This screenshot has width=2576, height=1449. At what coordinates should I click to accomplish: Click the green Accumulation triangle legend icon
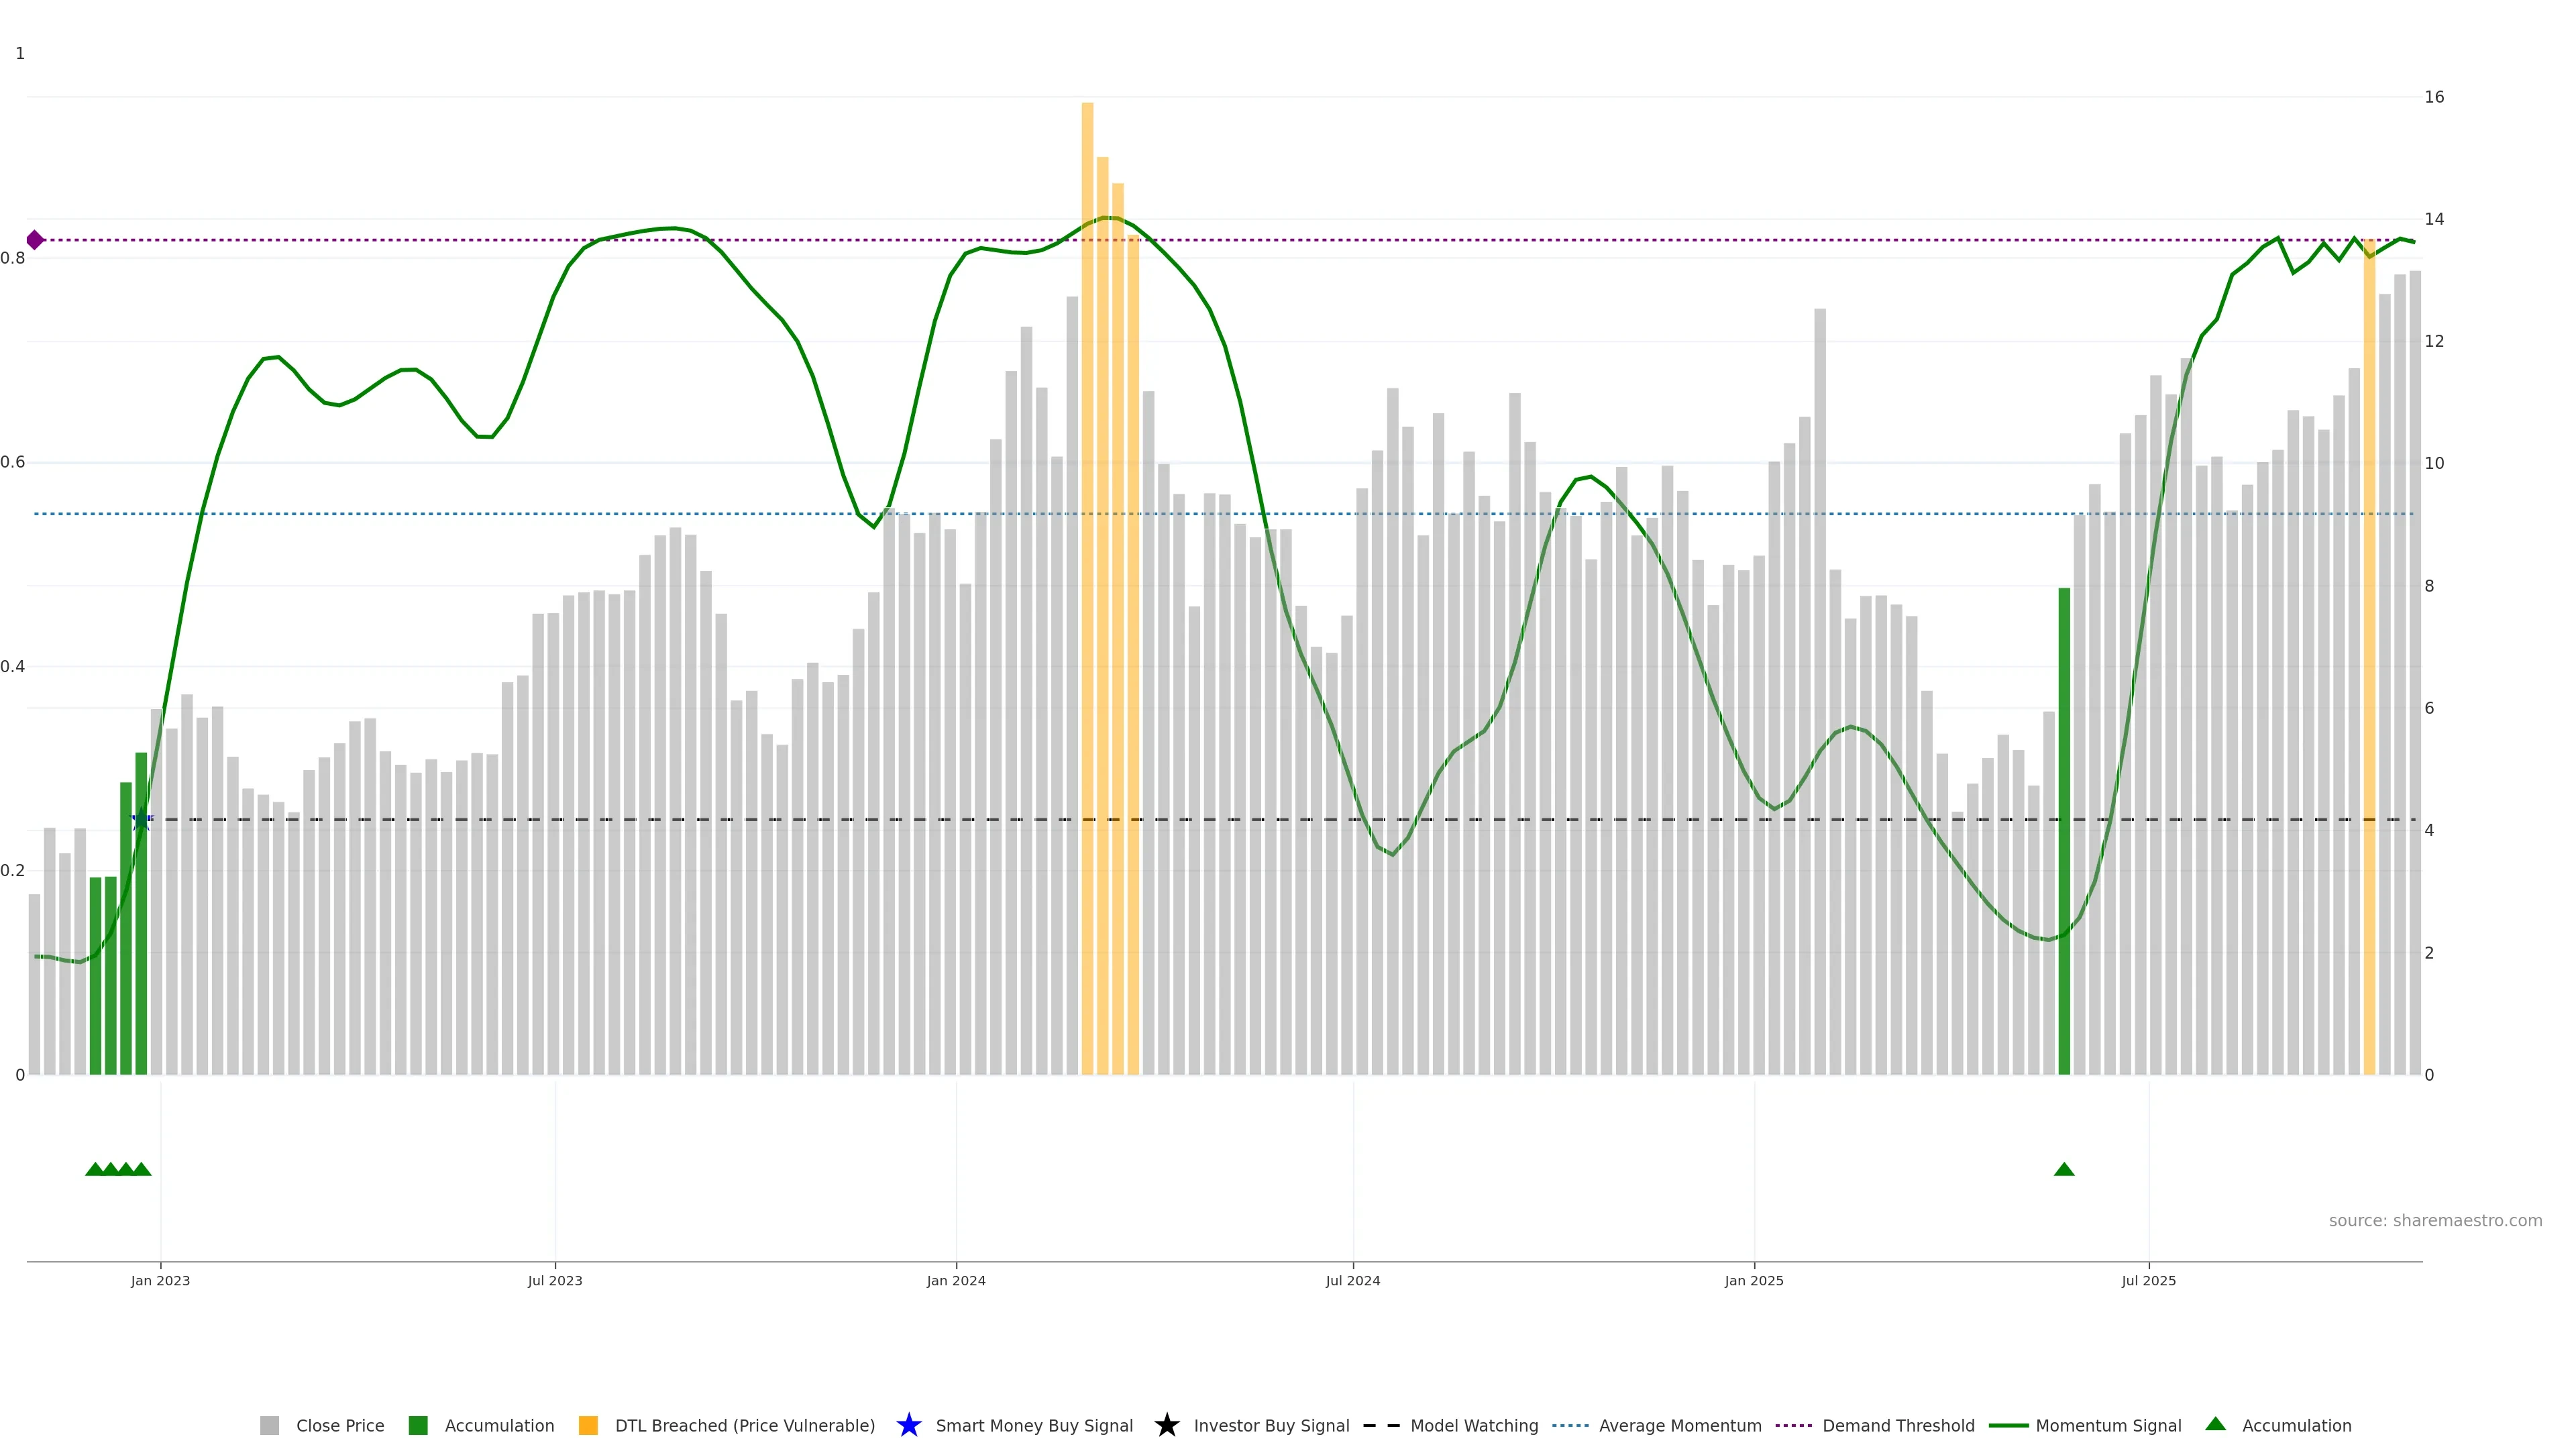point(2215,1424)
